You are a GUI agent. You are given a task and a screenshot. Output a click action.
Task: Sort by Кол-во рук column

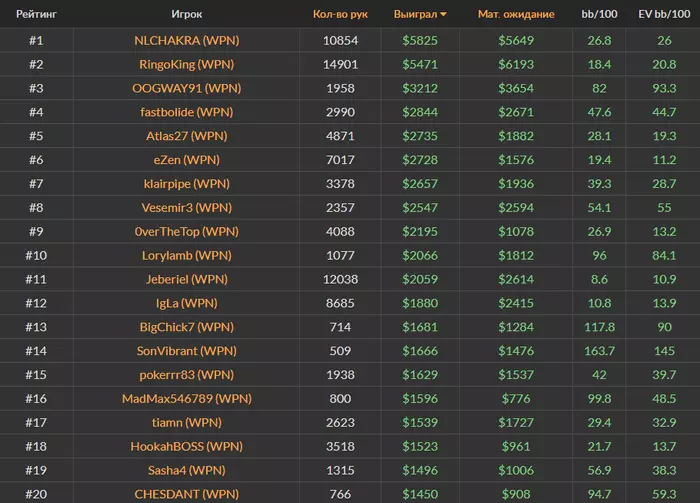tap(340, 15)
